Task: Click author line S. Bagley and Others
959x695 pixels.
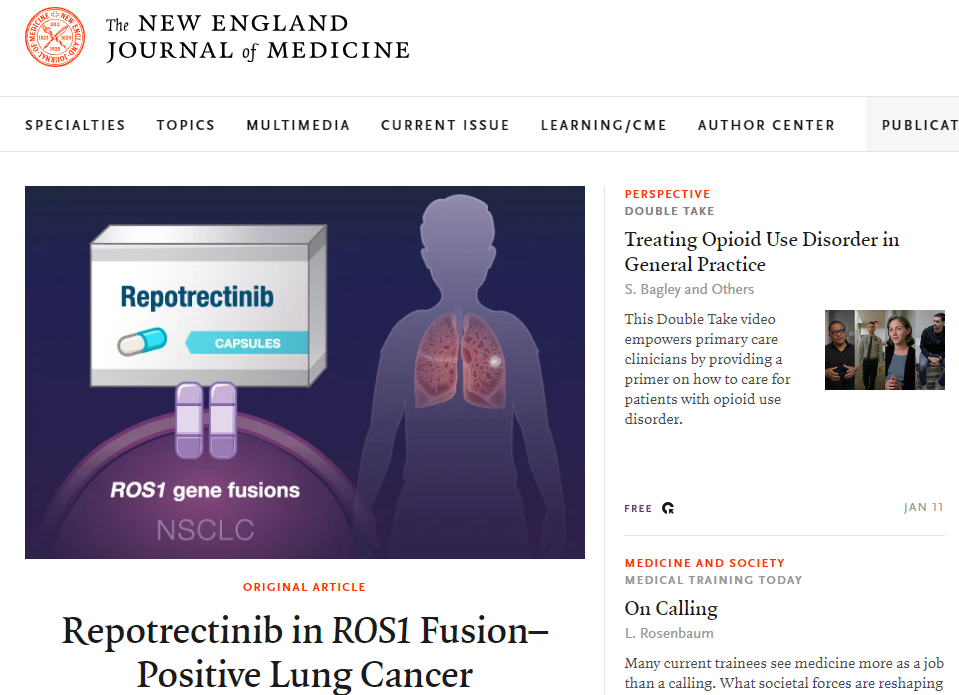Action: [x=689, y=289]
